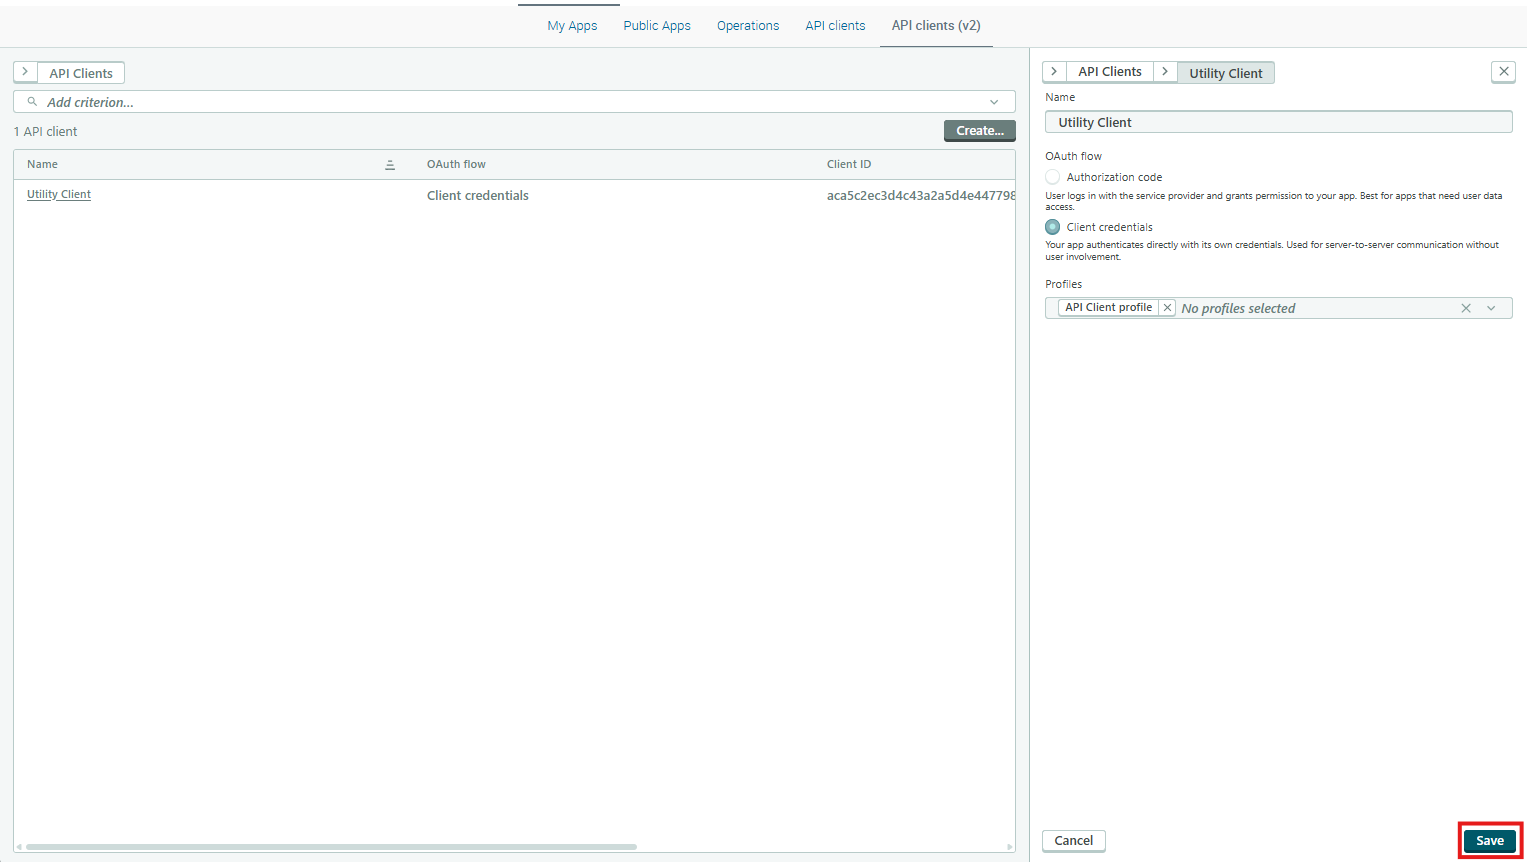Click the search magnifier icon in filter bar
The width and height of the screenshot is (1527, 862).
coord(32,102)
